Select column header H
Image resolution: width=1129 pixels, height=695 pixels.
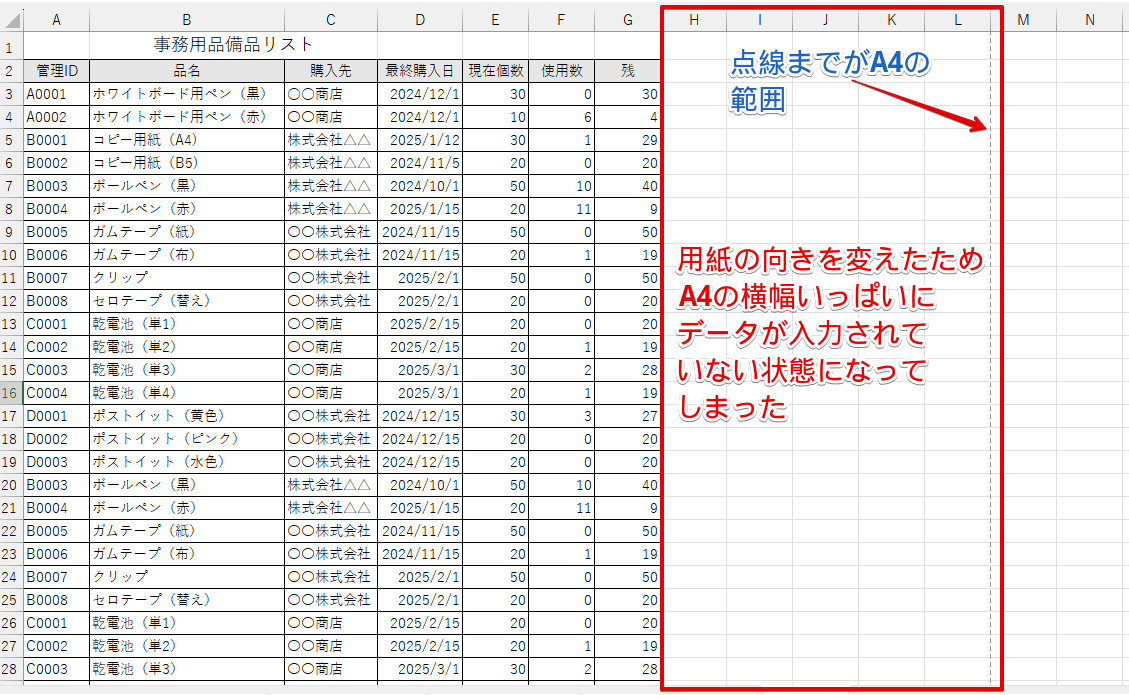(x=694, y=18)
